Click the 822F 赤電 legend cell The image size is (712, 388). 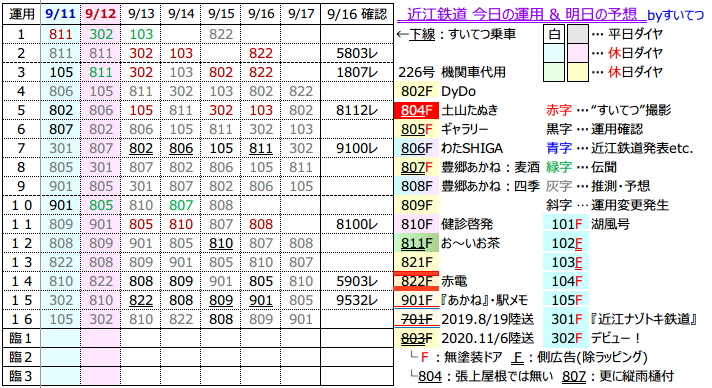coord(416,281)
